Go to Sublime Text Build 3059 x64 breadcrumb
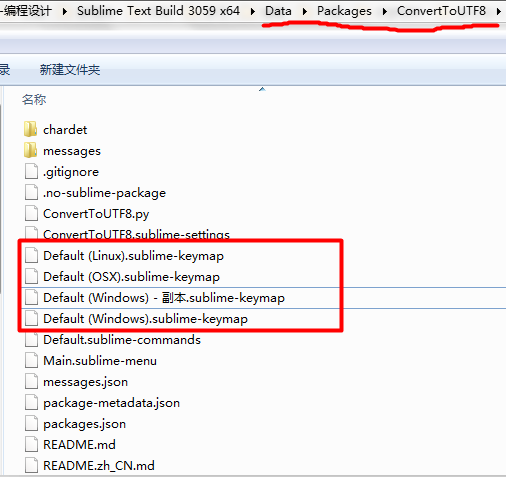This screenshot has width=506, height=477. tap(158, 11)
